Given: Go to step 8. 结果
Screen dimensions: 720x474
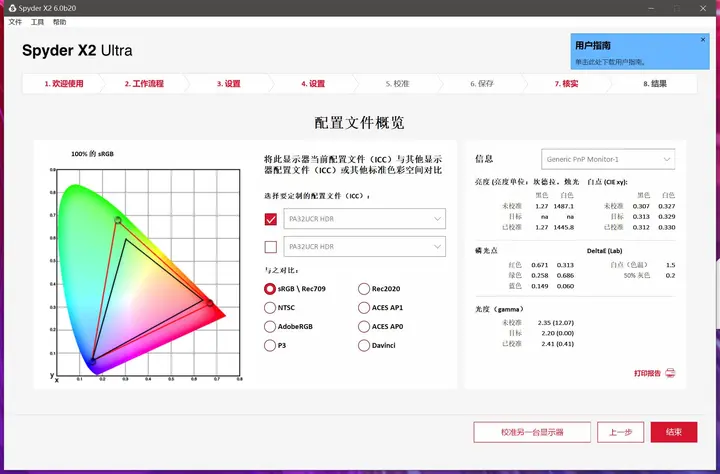Looking at the screenshot, I should 655,84.
